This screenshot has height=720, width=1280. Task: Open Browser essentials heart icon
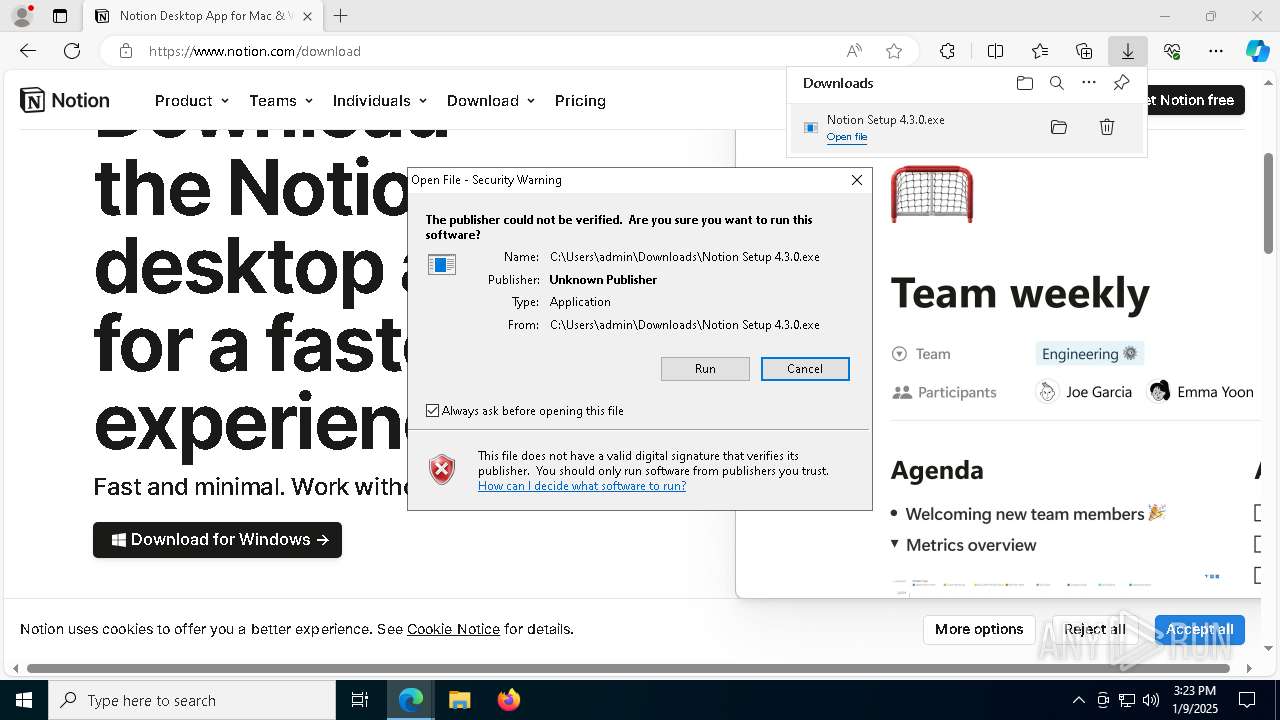(1172, 51)
